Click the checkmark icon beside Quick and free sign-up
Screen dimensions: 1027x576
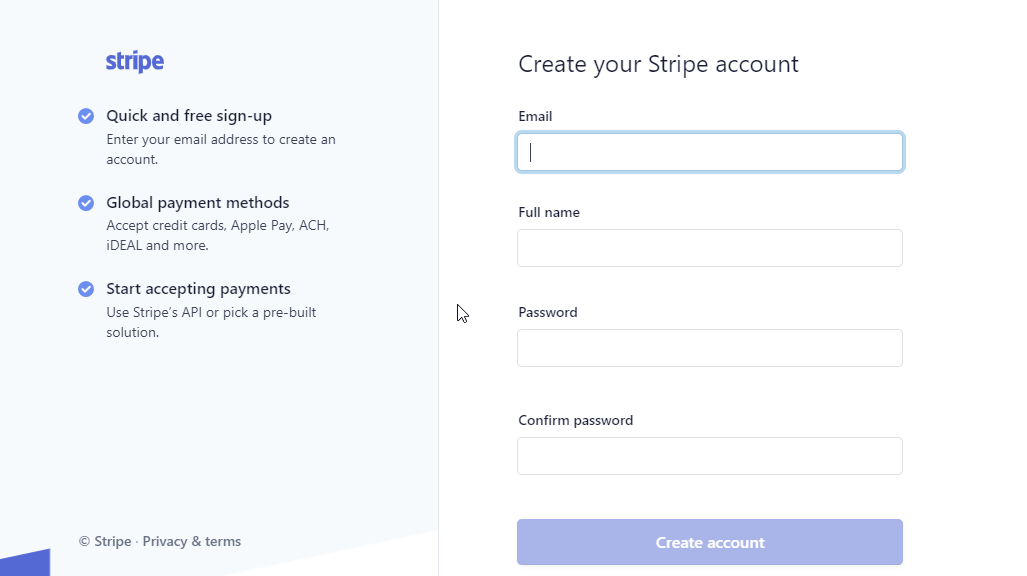[x=86, y=116]
